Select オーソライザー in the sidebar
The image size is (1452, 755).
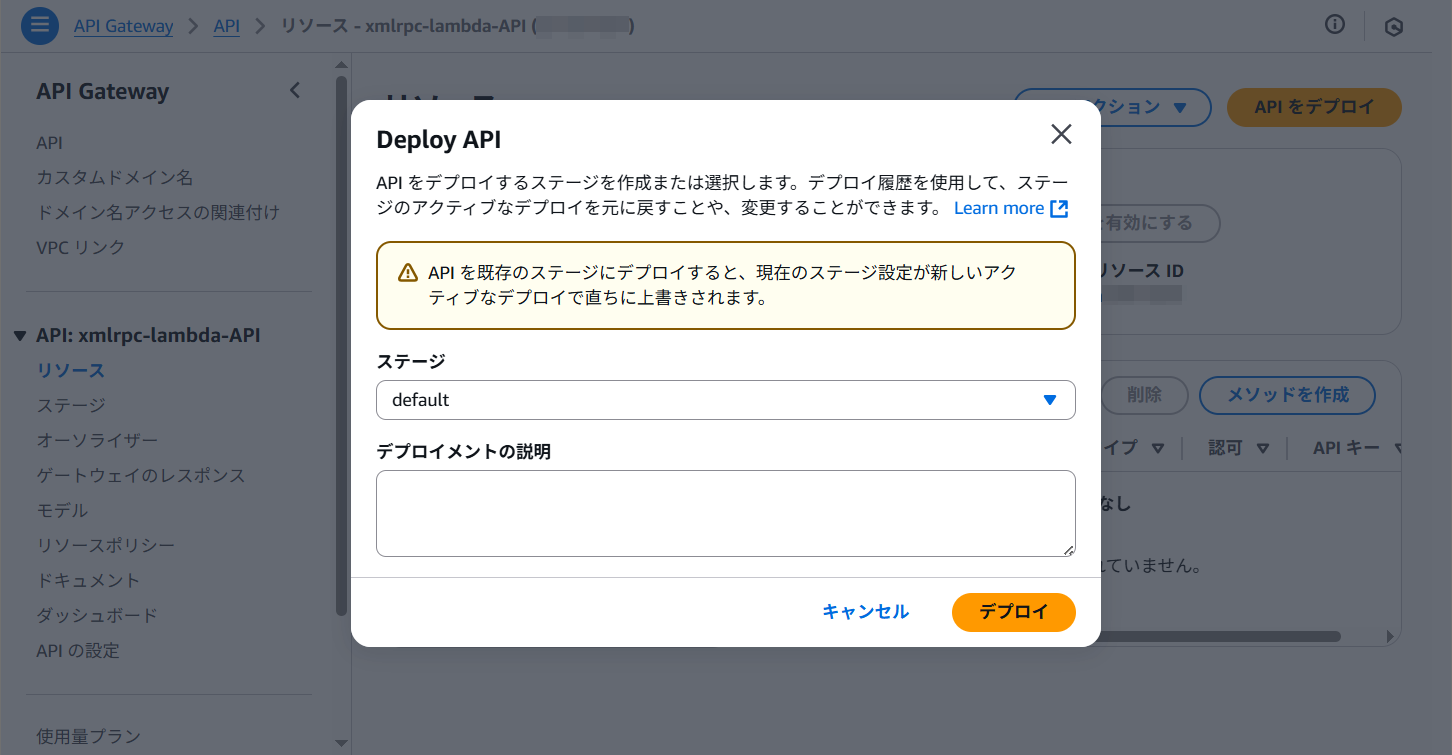click(97, 440)
